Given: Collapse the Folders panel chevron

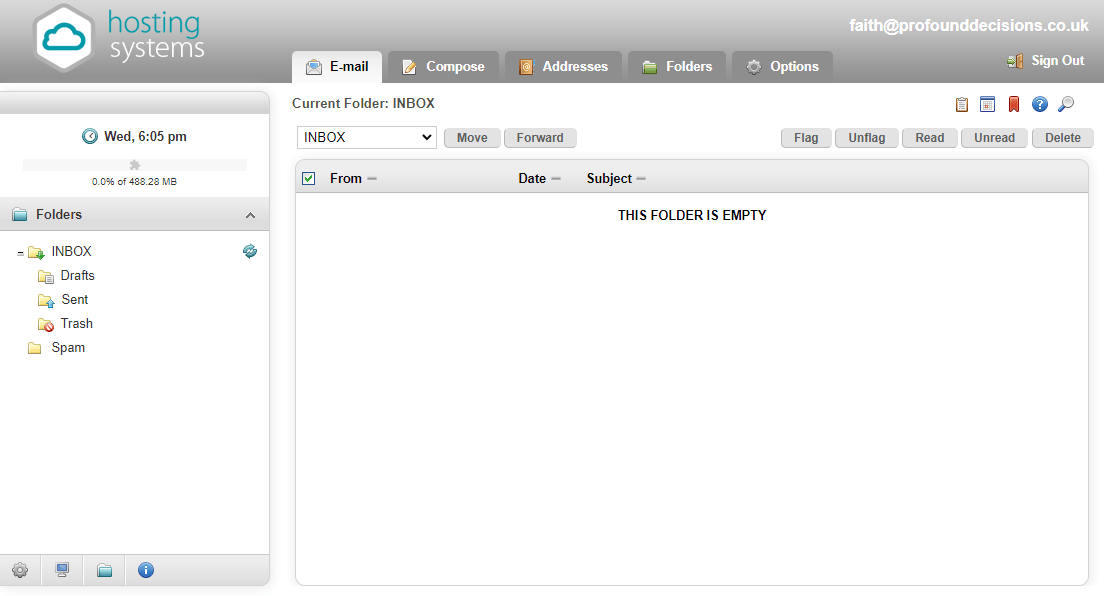Looking at the screenshot, I should (250, 215).
